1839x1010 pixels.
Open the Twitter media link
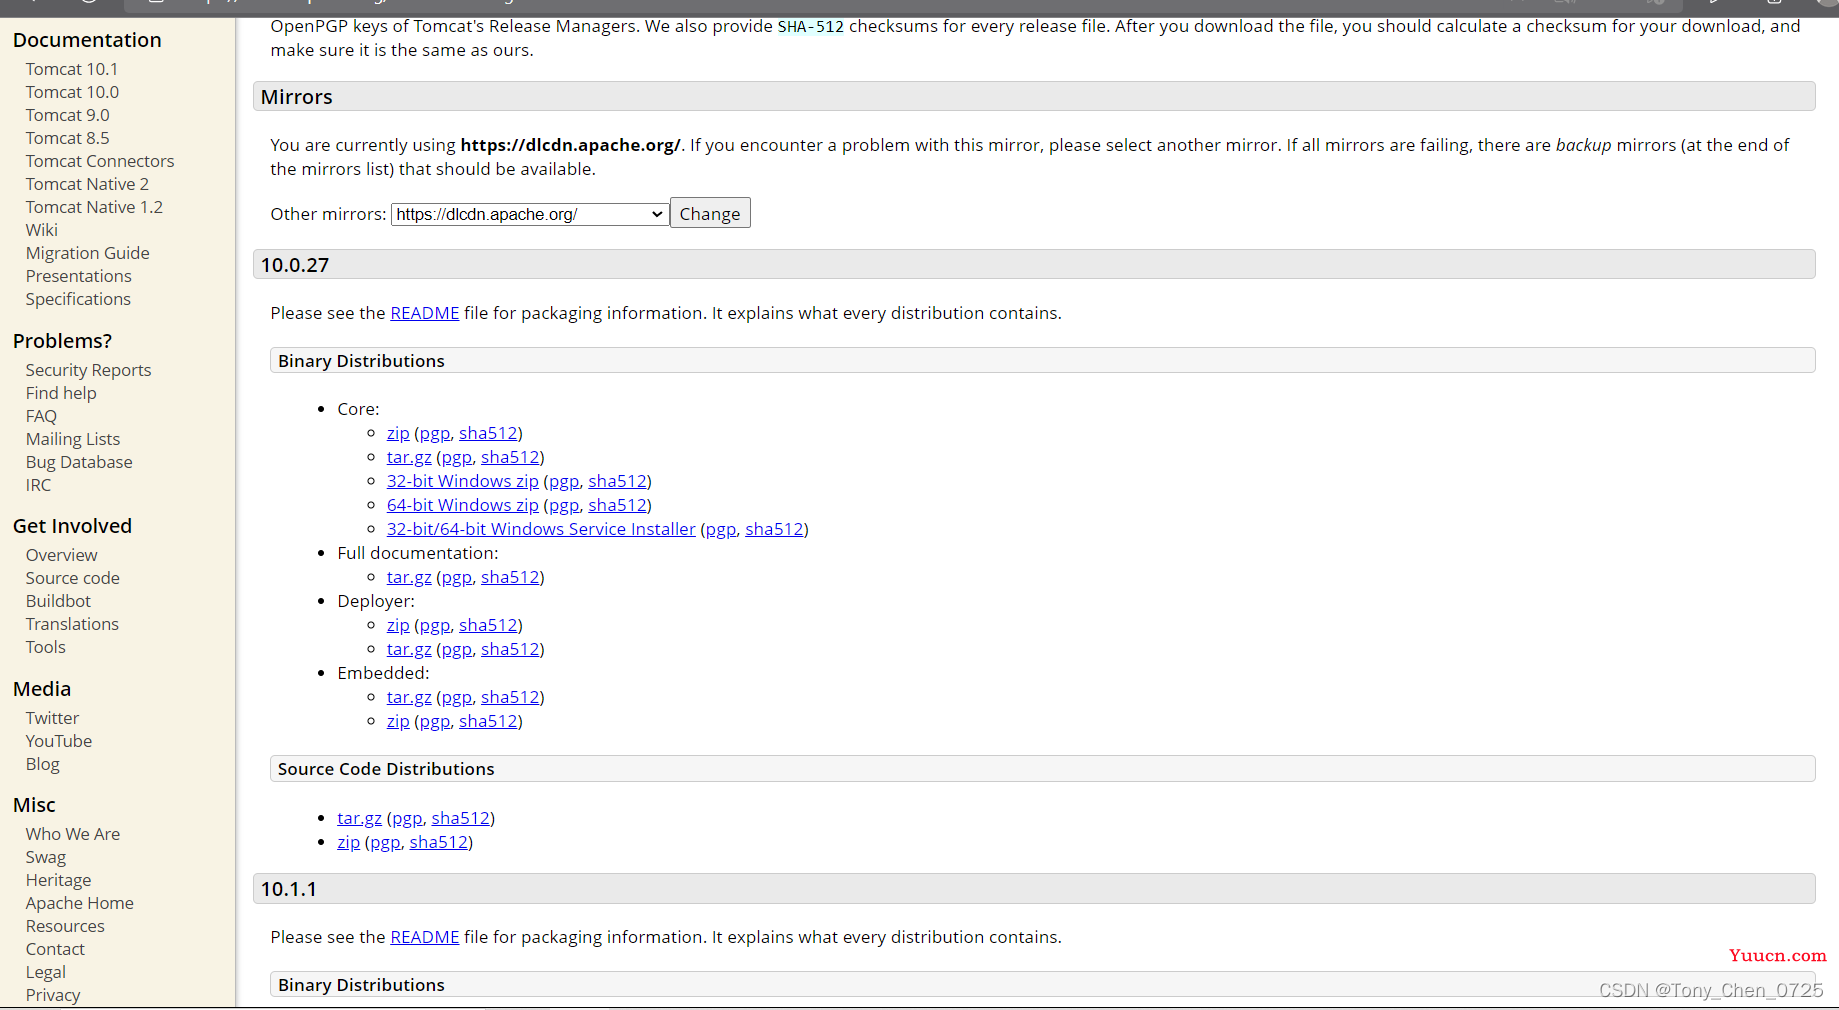click(52, 718)
